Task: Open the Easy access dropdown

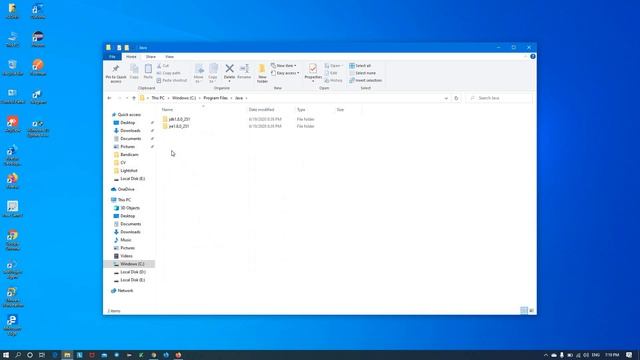Action: [285, 73]
